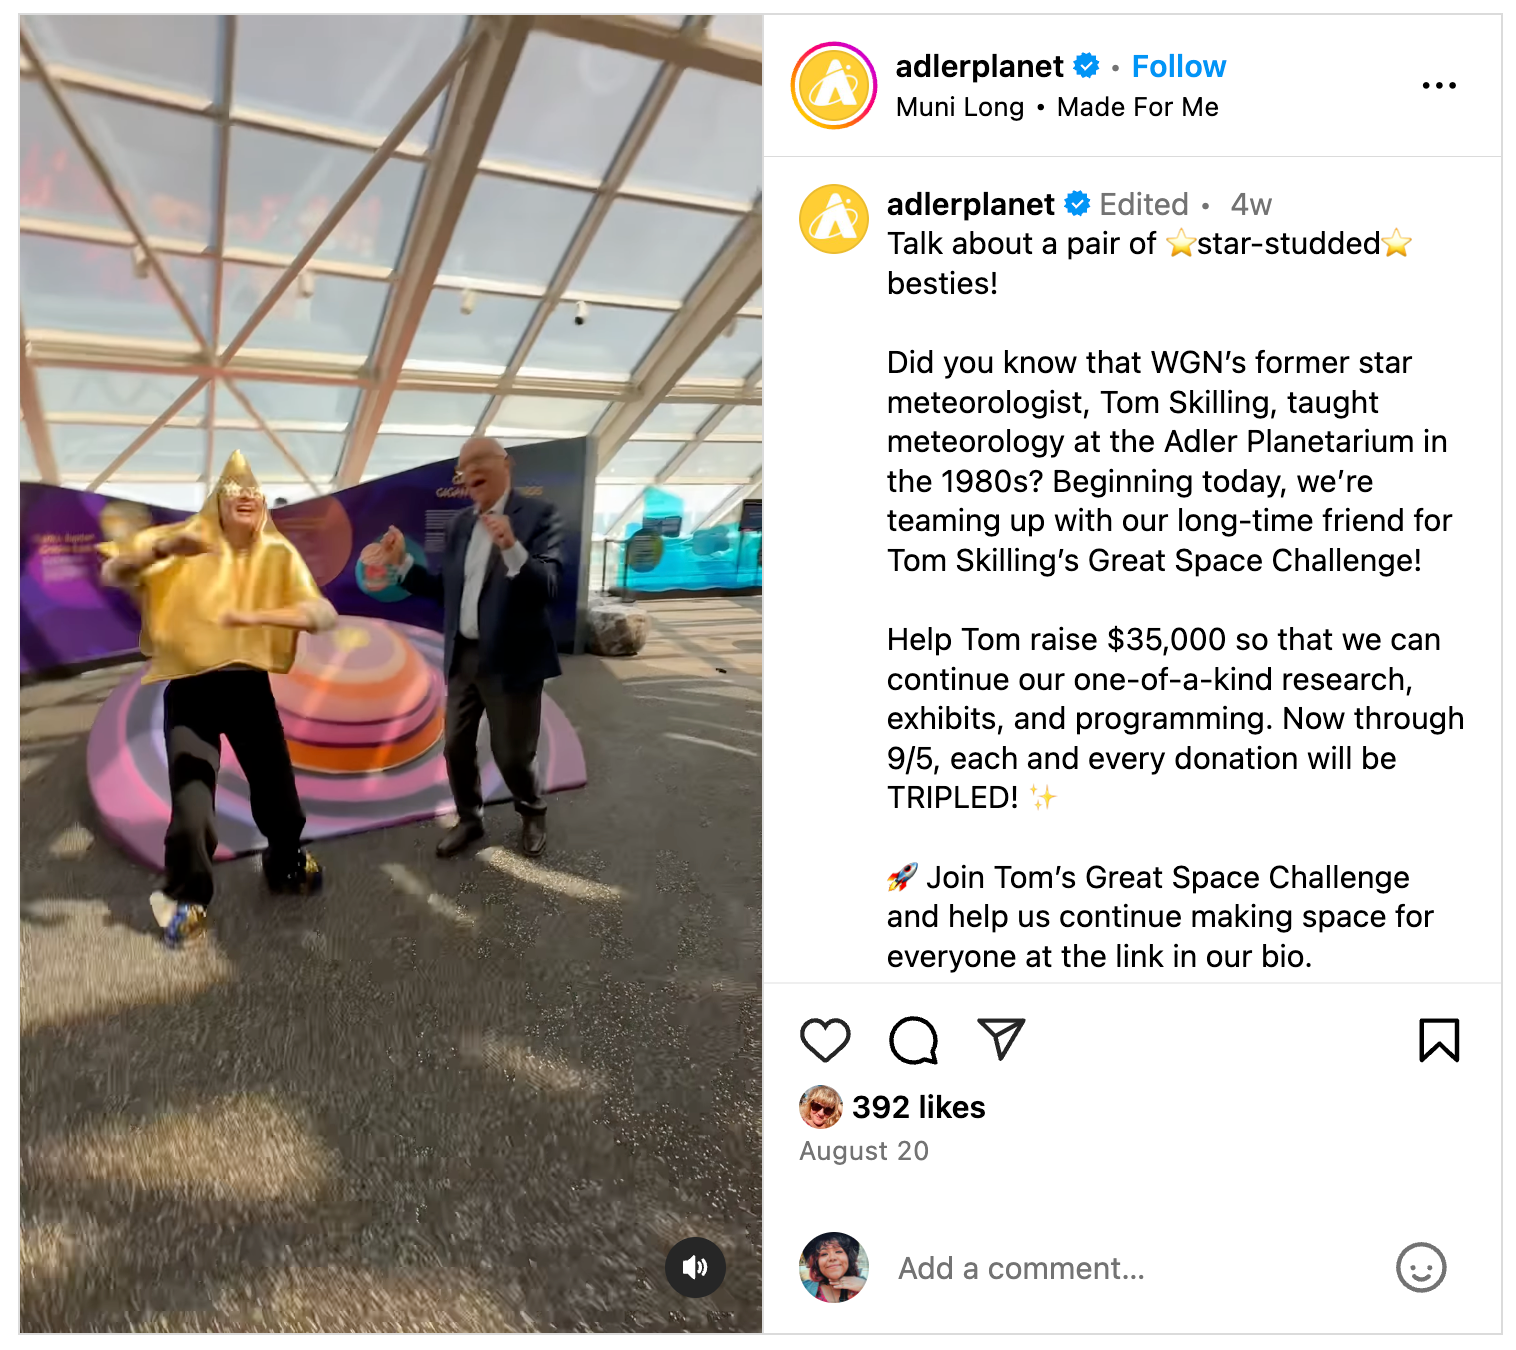Share the post using the paper plane icon
This screenshot has height=1350, width=1516.
coord(1001,1040)
